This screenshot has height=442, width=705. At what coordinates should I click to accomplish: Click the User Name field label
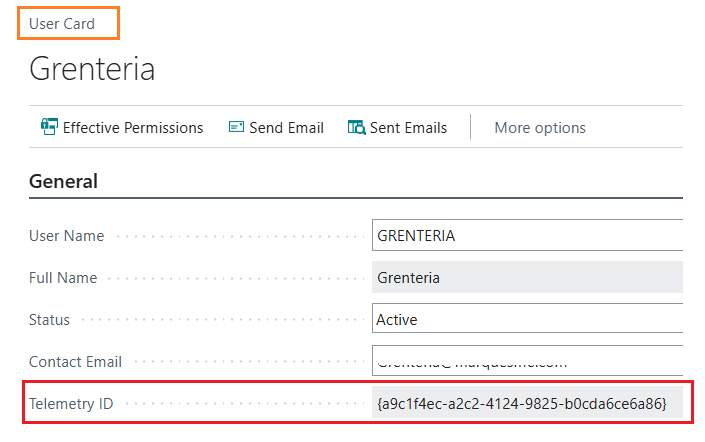point(67,236)
